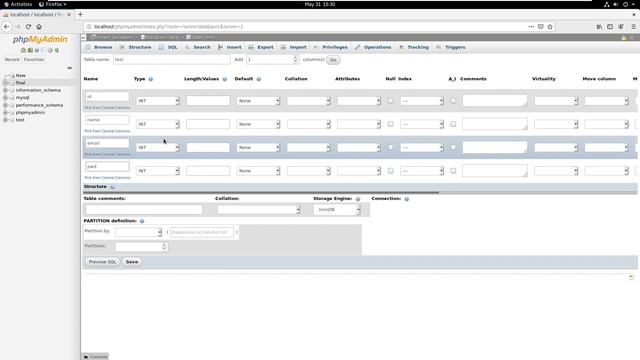
Task: Tick the Null checkbox for the email row
Action: pyautogui.click(x=391, y=147)
